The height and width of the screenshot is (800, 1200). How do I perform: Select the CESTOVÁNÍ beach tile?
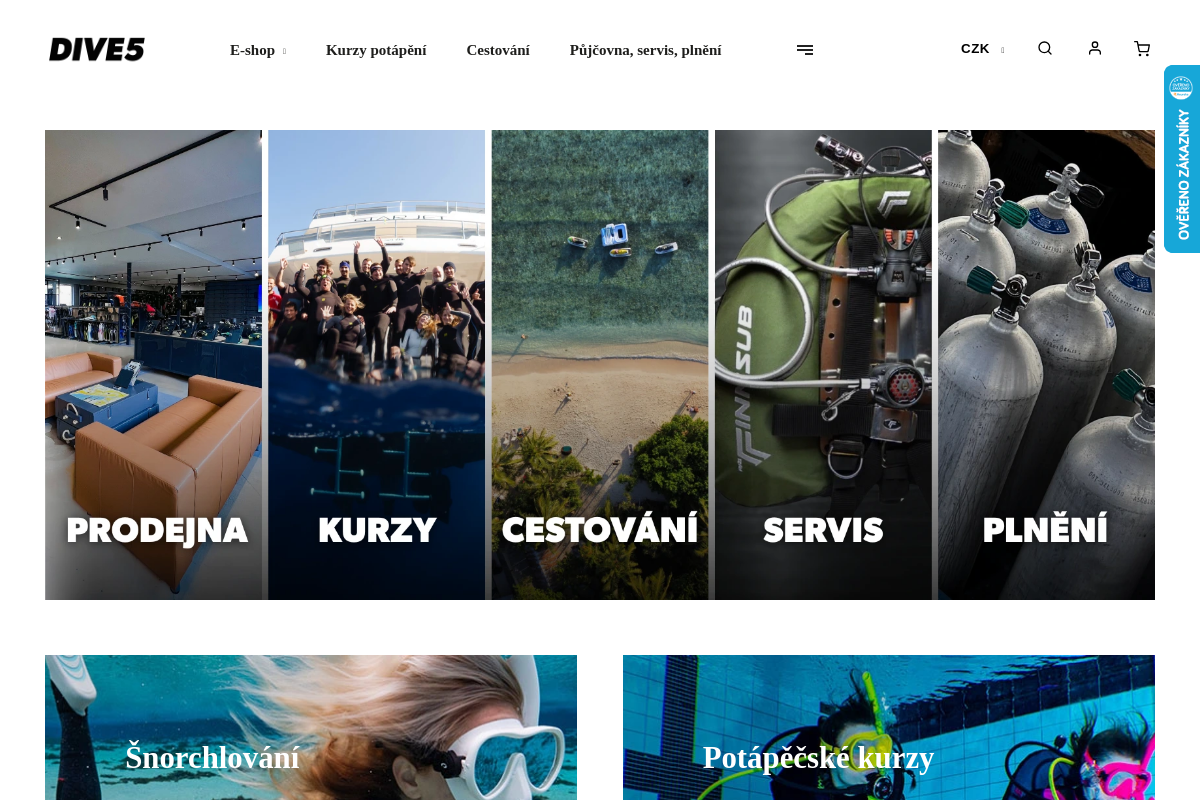tap(600, 365)
